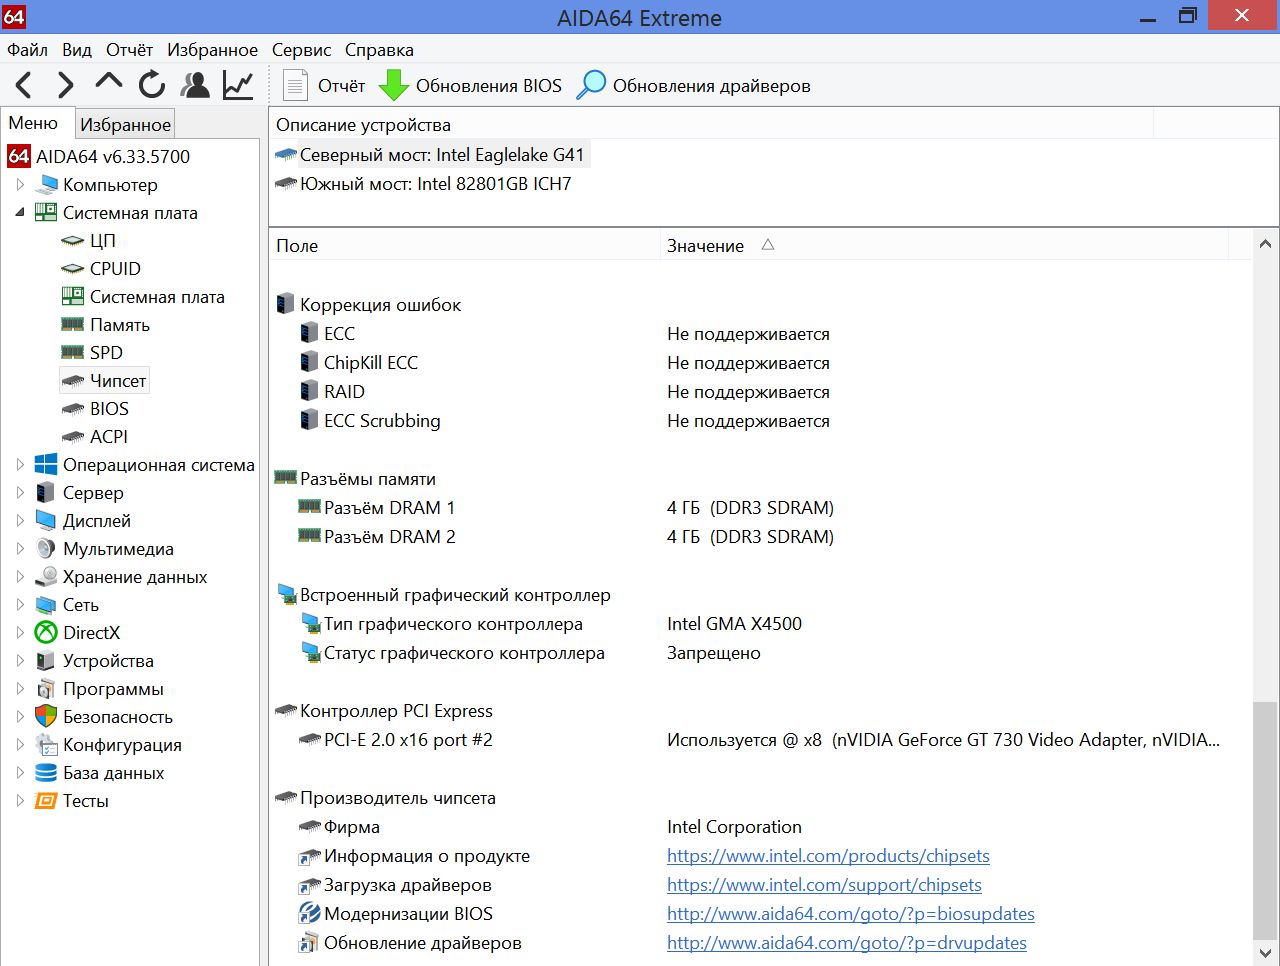Expand the Компьютер tree node
The height and width of the screenshot is (966, 1280).
tap(20, 185)
